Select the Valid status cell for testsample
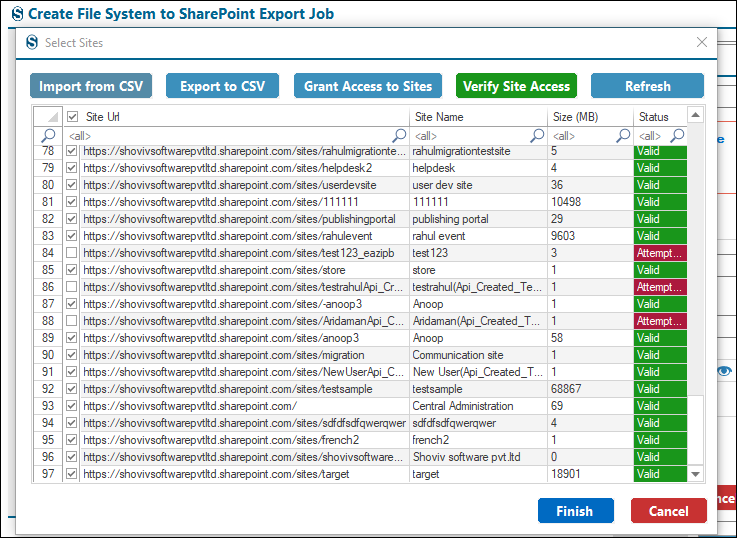Viewport: 737px width, 538px height. 660,389
